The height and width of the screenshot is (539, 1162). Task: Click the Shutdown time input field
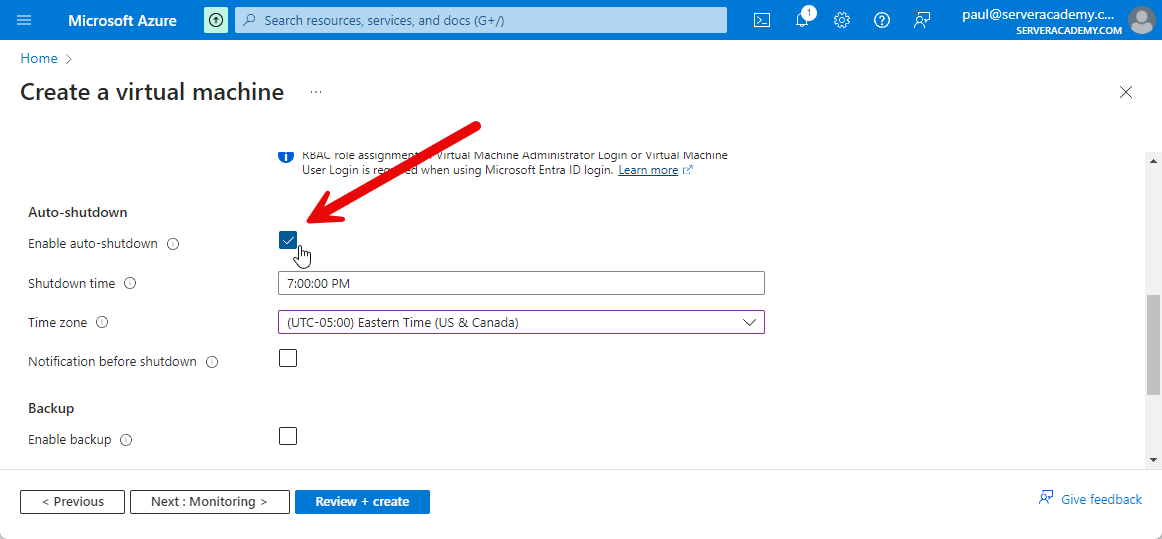521,283
